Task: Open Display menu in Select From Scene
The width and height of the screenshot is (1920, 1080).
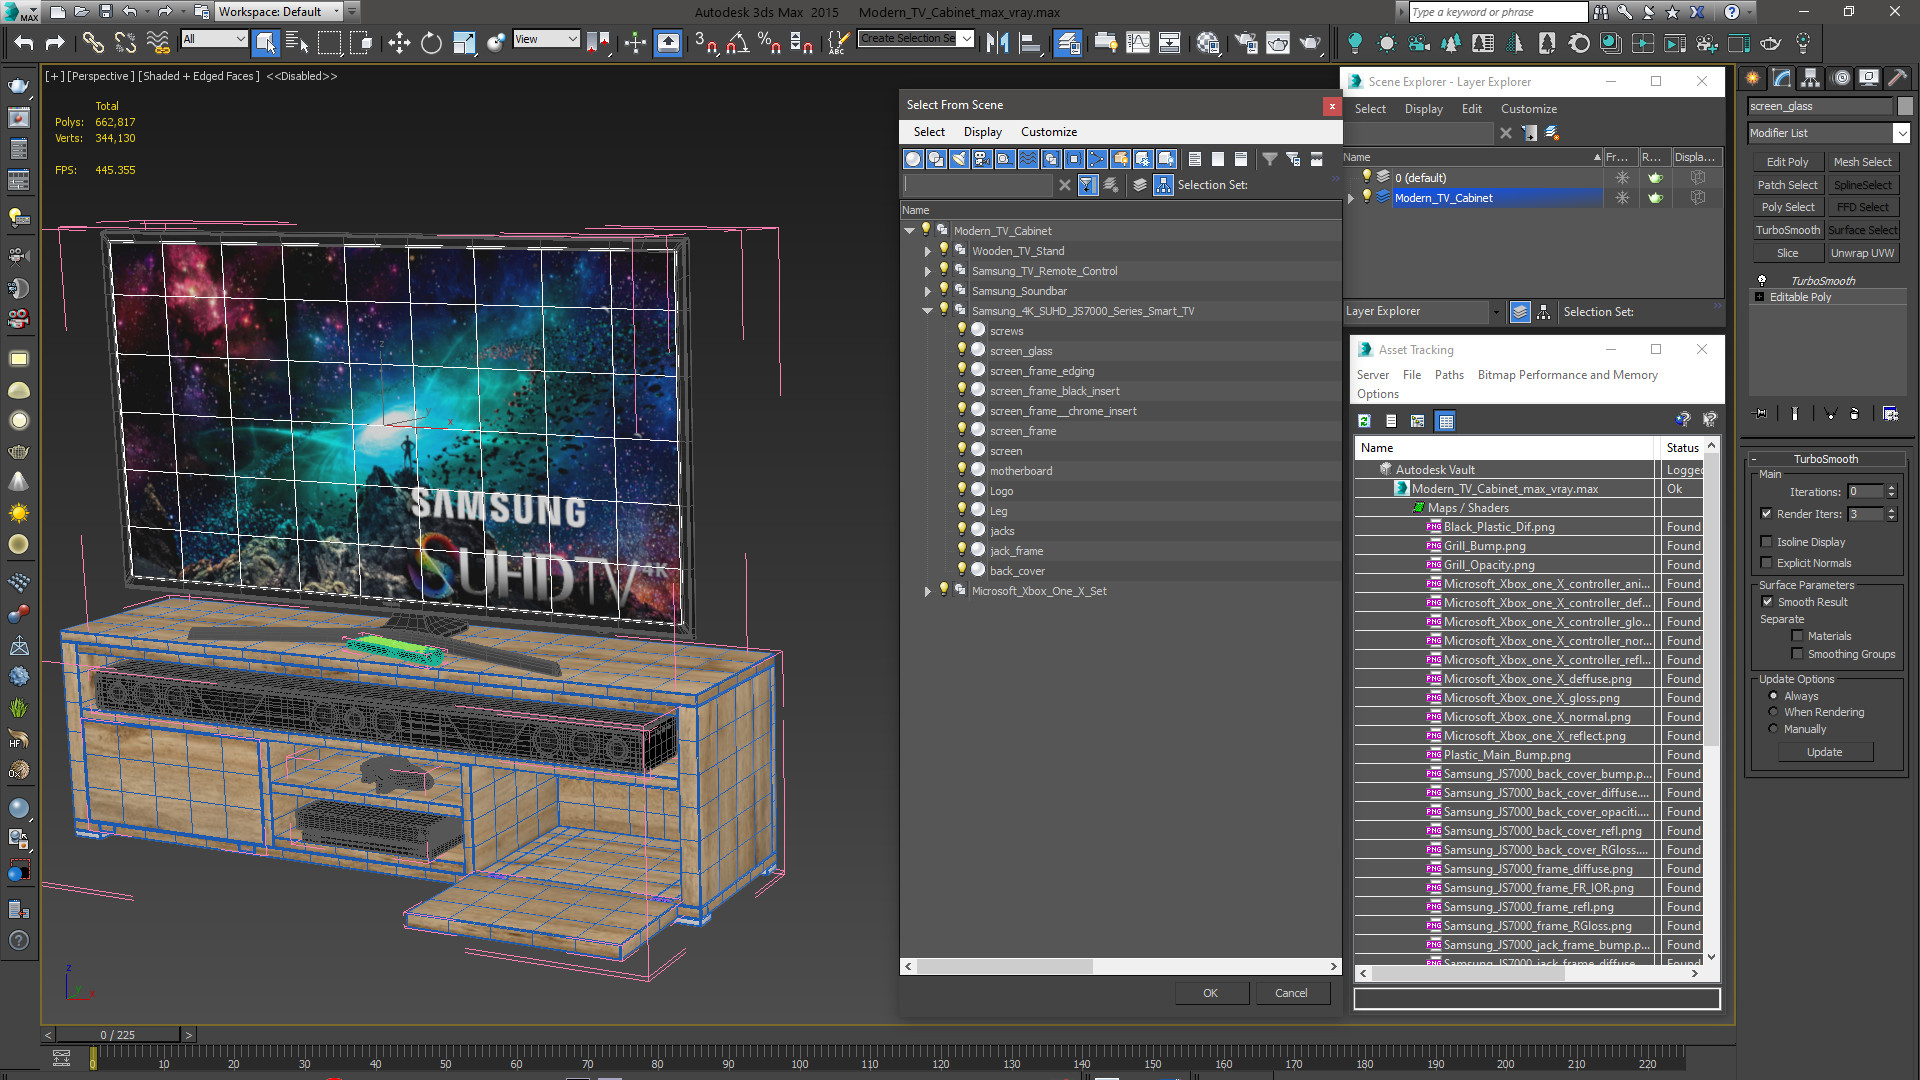Action: pyautogui.click(x=982, y=132)
